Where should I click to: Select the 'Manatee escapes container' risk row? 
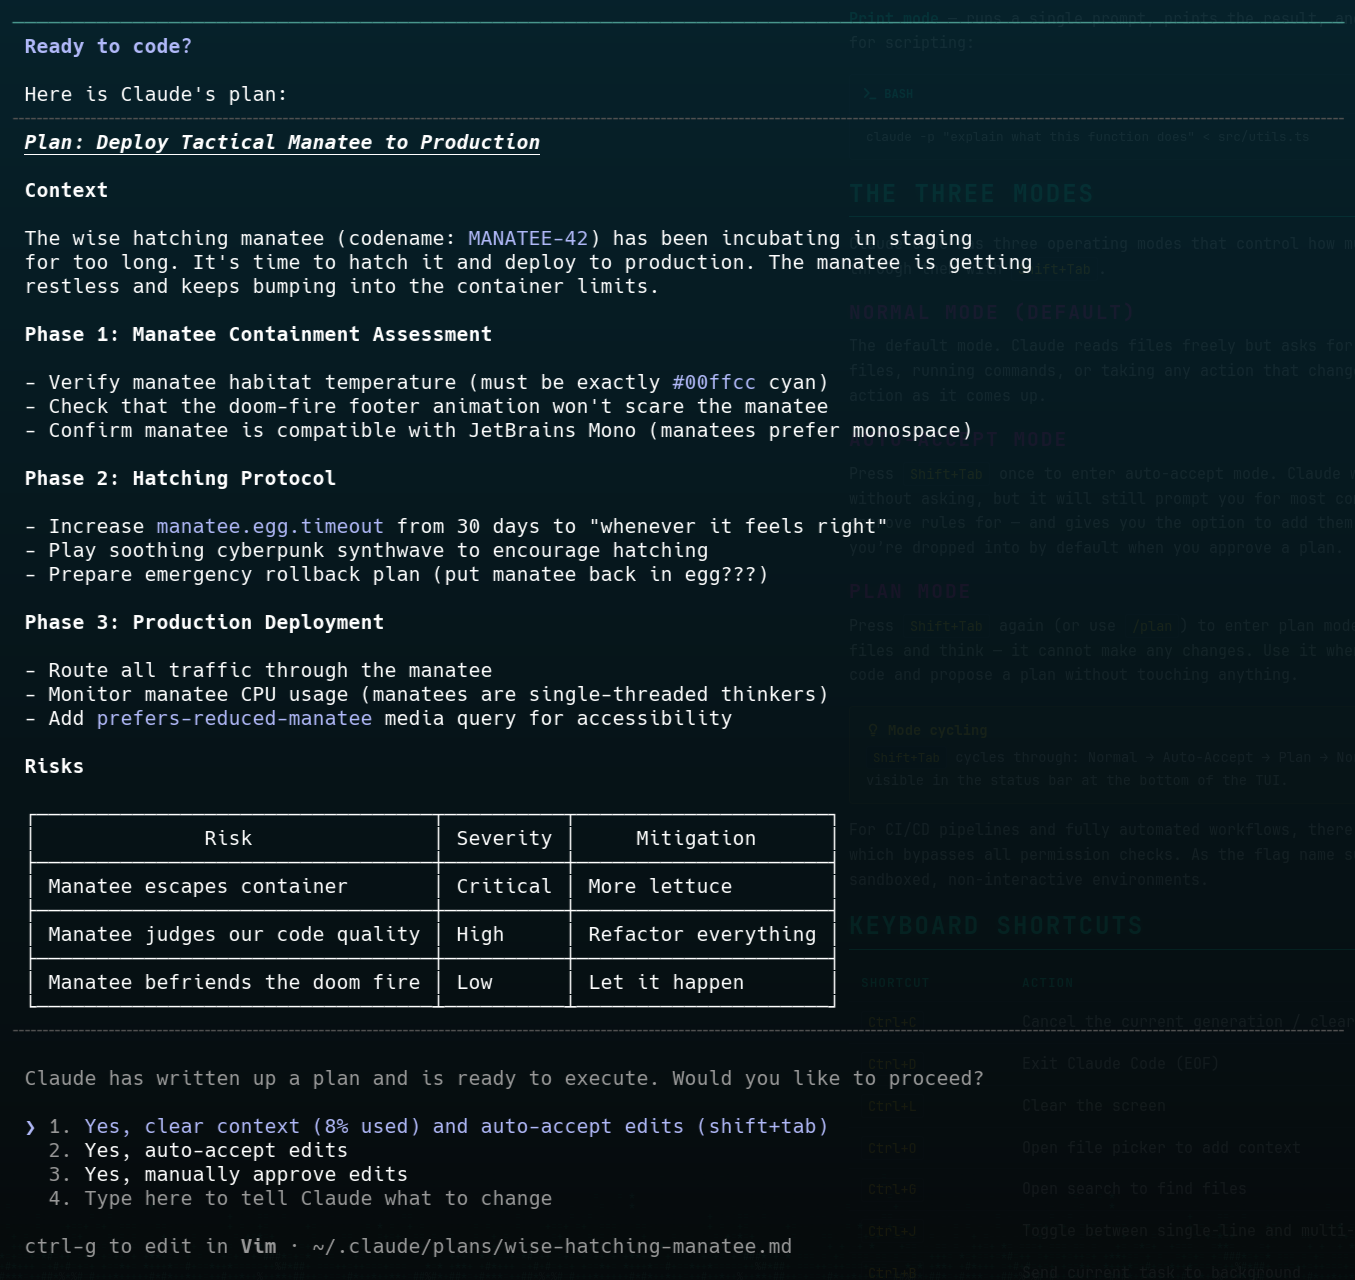point(197,886)
